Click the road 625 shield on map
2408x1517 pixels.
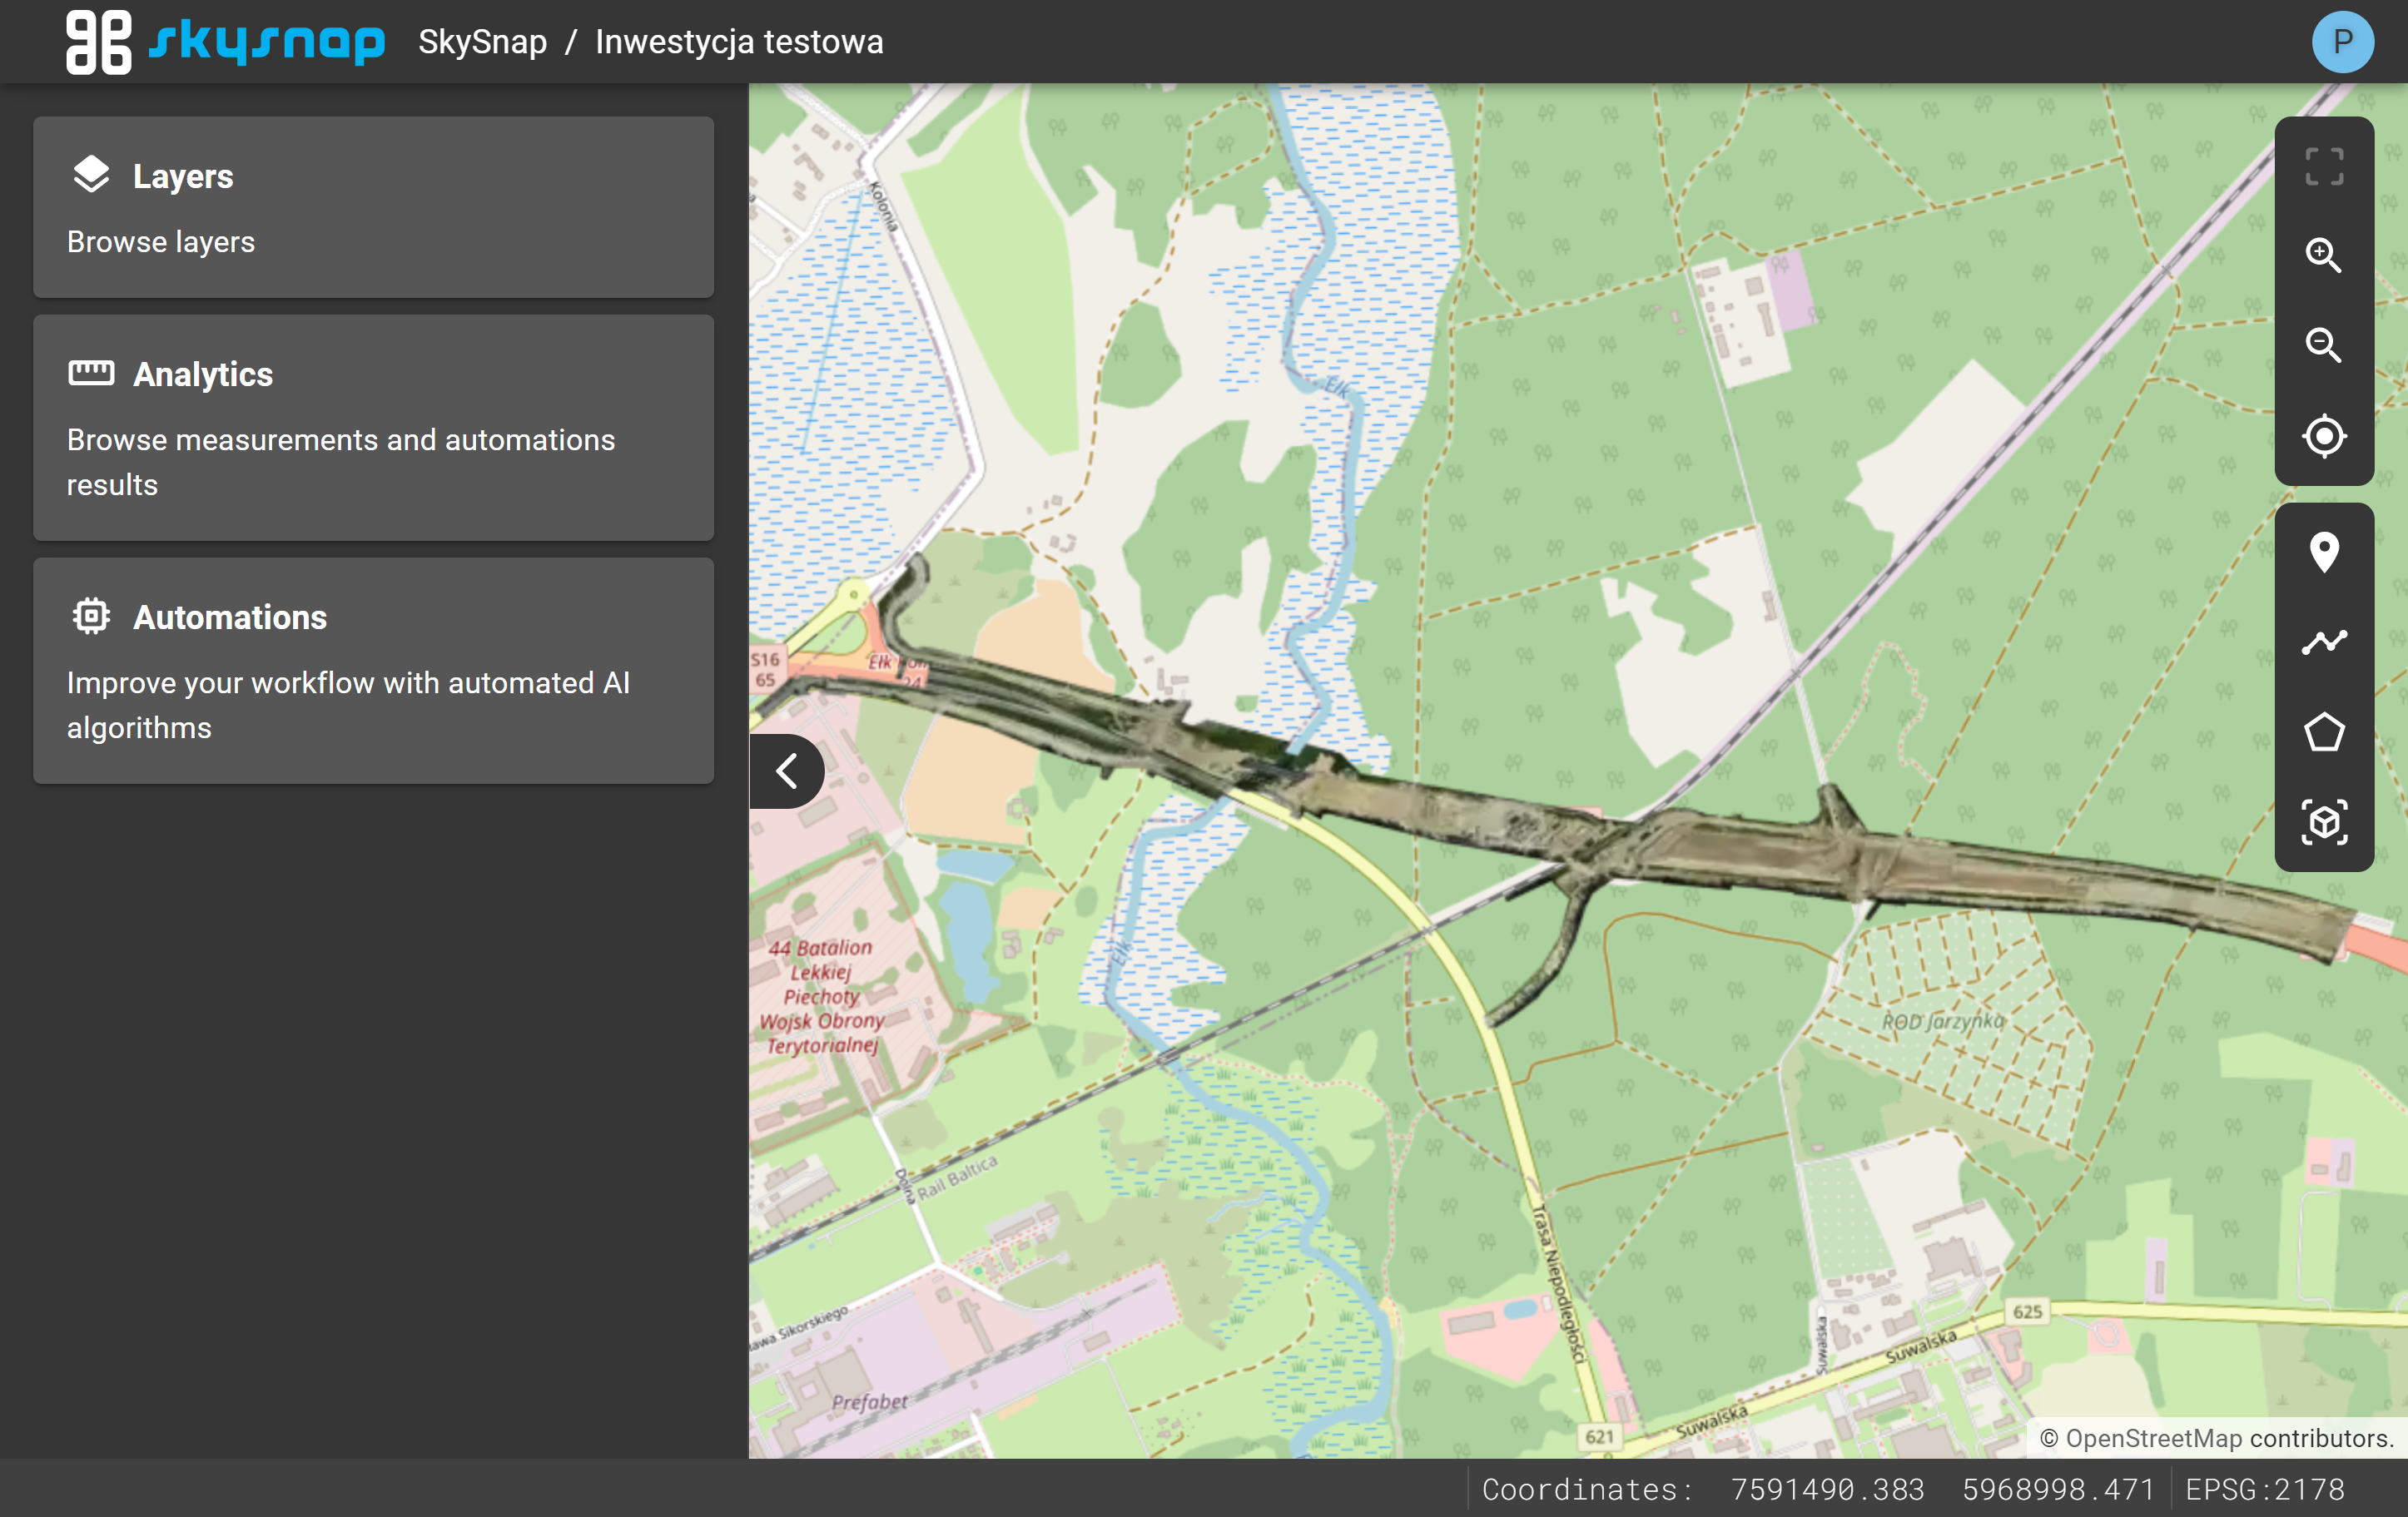(2027, 1311)
